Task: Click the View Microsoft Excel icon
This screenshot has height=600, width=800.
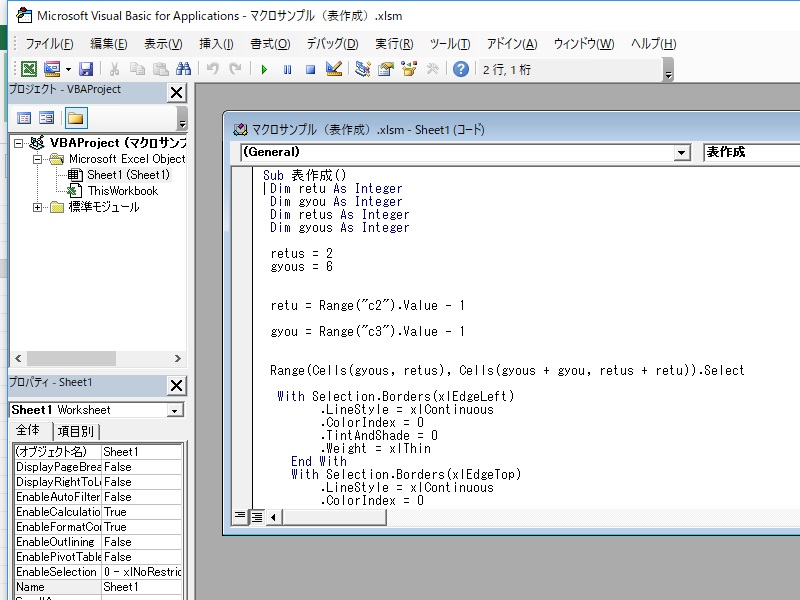Action: coord(29,69)
